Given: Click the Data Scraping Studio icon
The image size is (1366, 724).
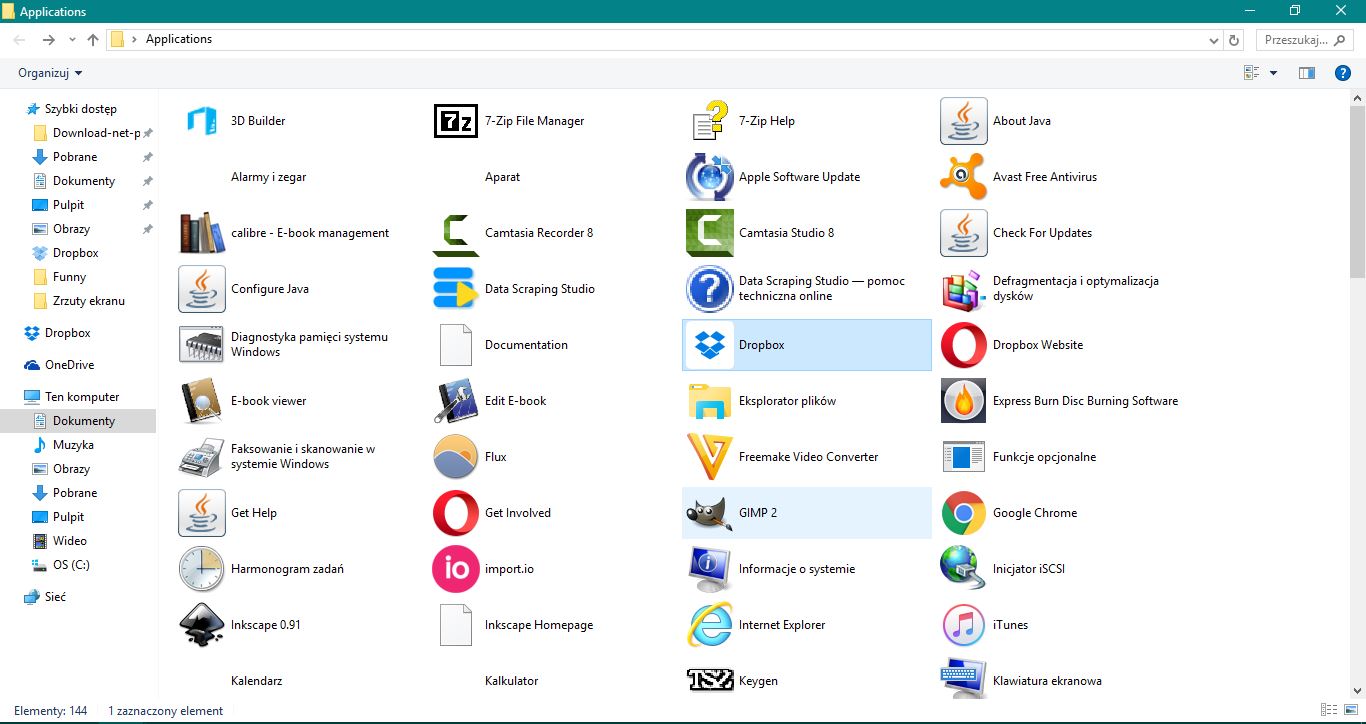Looking at the screenshot, I should click(456, 289).
